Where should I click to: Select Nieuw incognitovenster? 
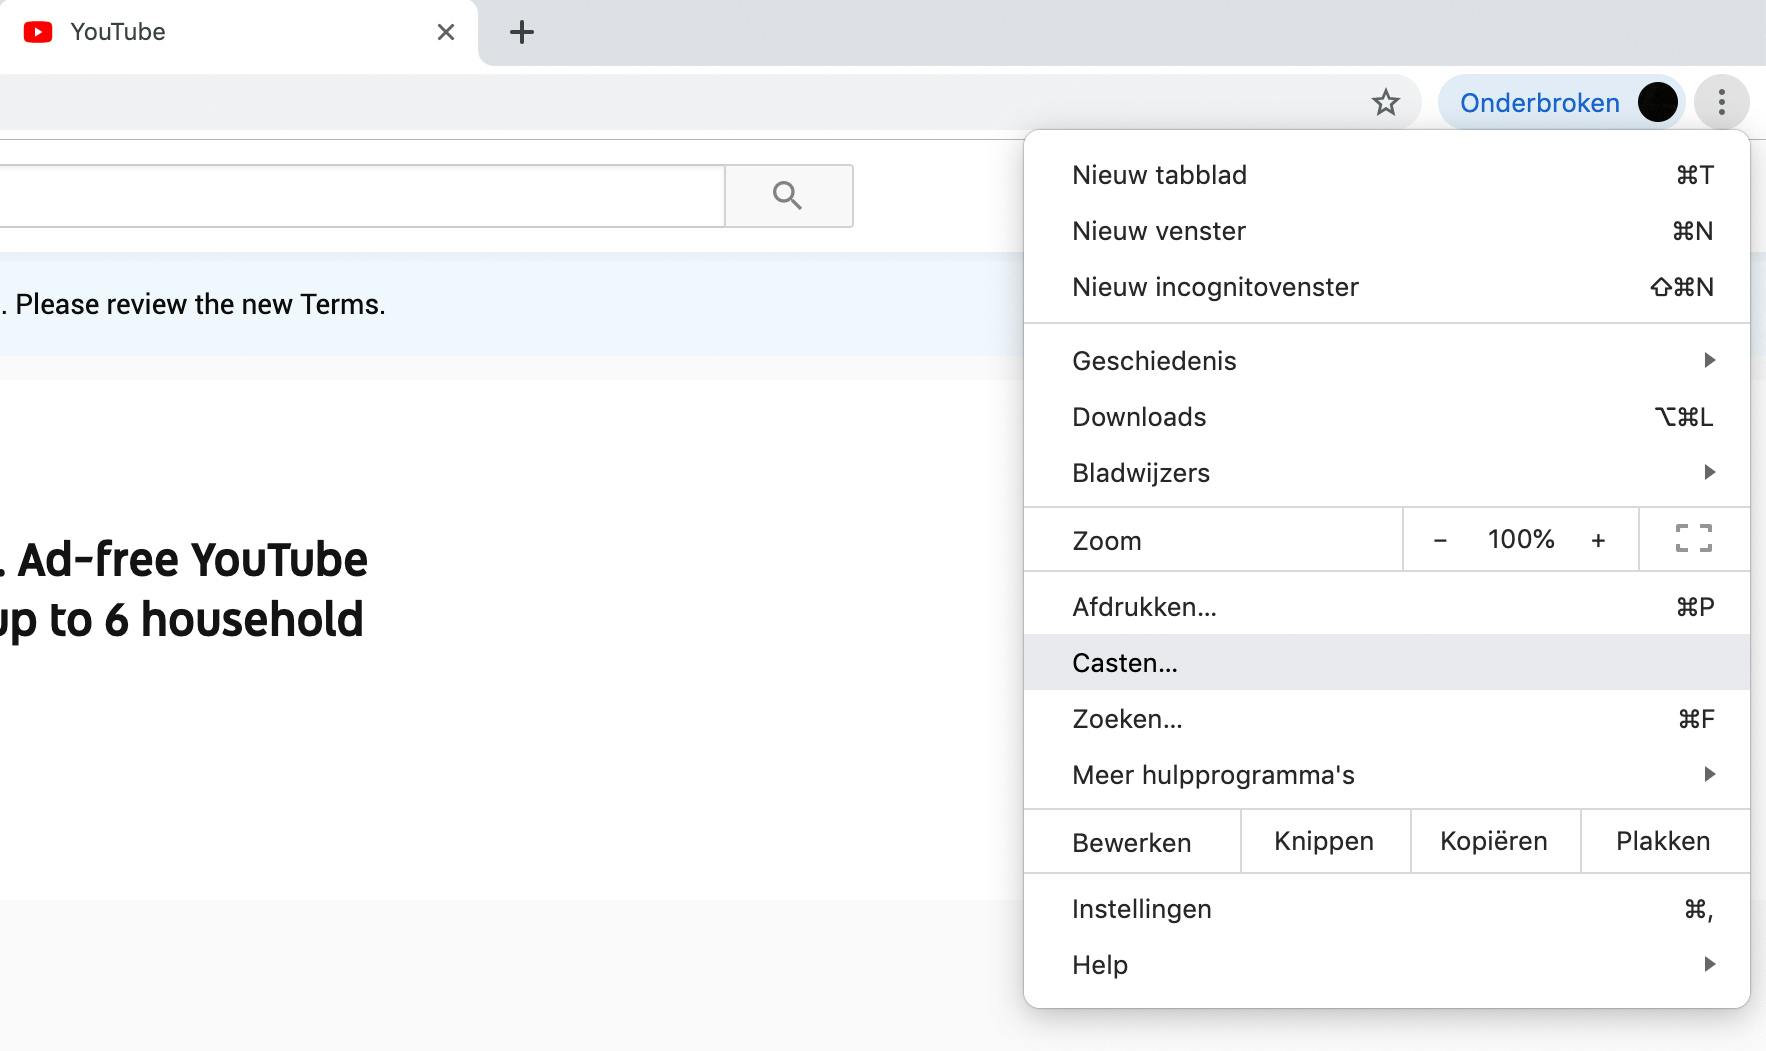[x=1215, y=287]
